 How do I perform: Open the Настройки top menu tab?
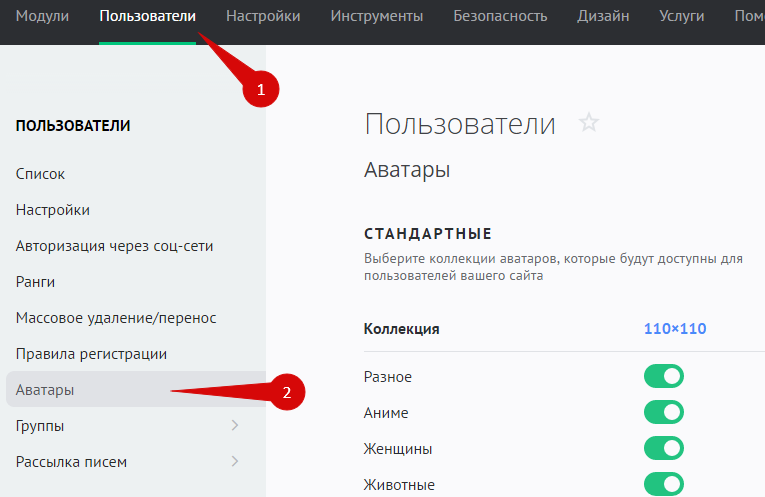click(263, 16)
